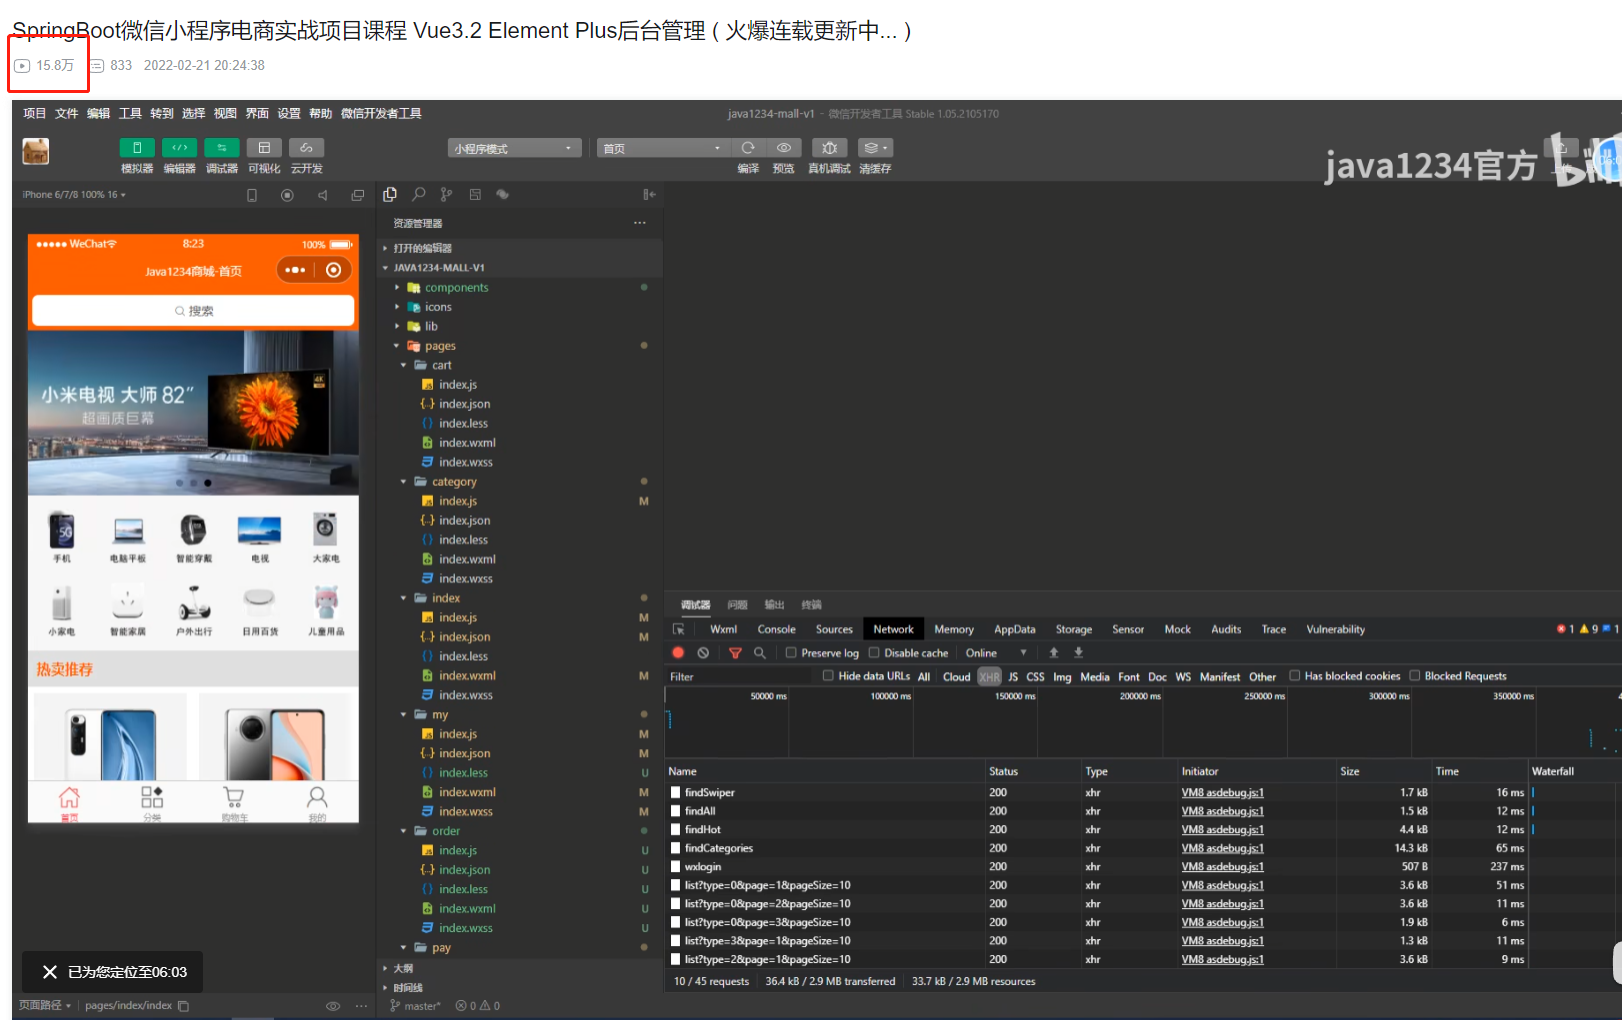Screen dimensions: 1622x1020
Task: Click the search icon in explorer sidebar
Action: pyautogui.click(x=419, y=195)
